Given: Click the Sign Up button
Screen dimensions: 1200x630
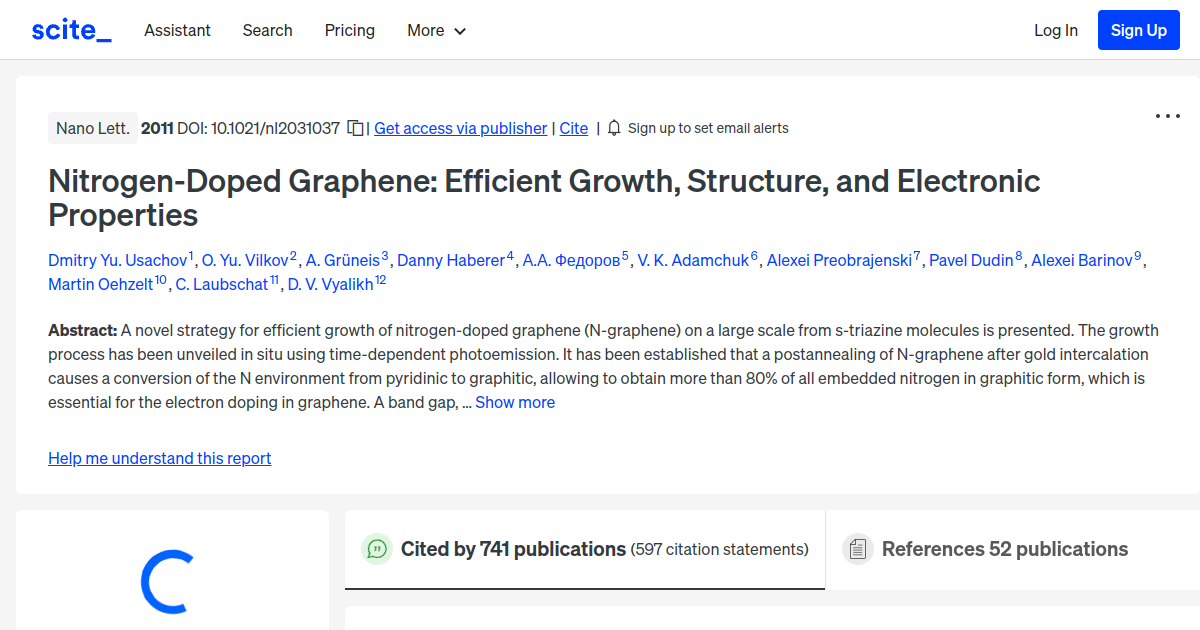Looking at the screenshot, I should tap(1138, 30).
